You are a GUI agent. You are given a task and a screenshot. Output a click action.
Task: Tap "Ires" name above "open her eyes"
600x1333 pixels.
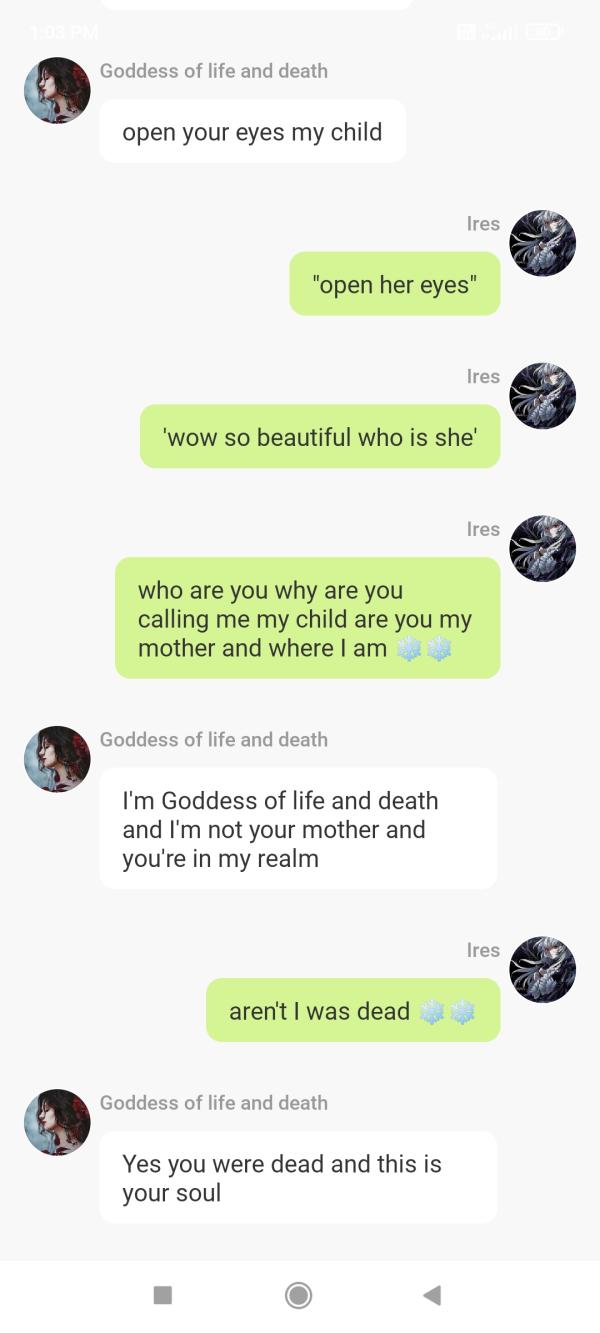coord(483,224)
